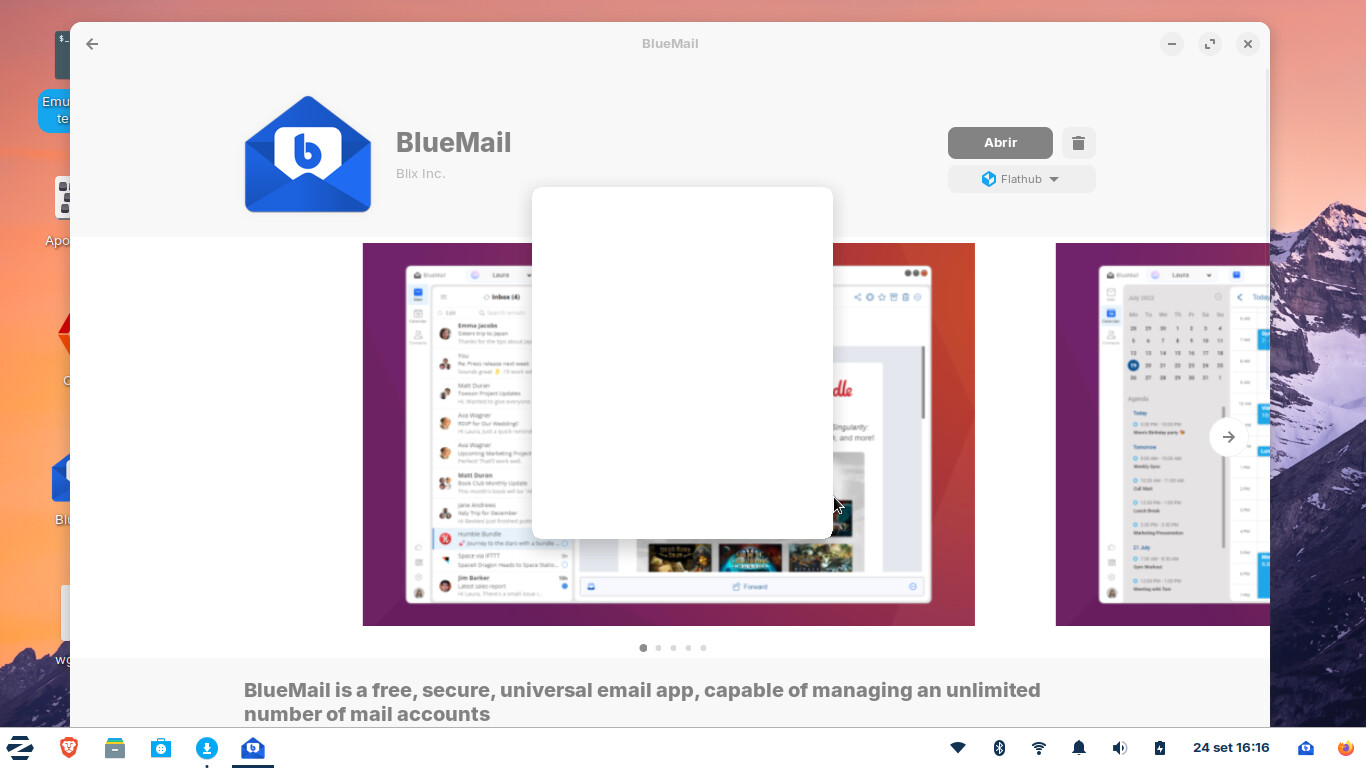Viewport: 1366px width, 768px height.
Task: Select the third carousel page dot
Action: 673,648
